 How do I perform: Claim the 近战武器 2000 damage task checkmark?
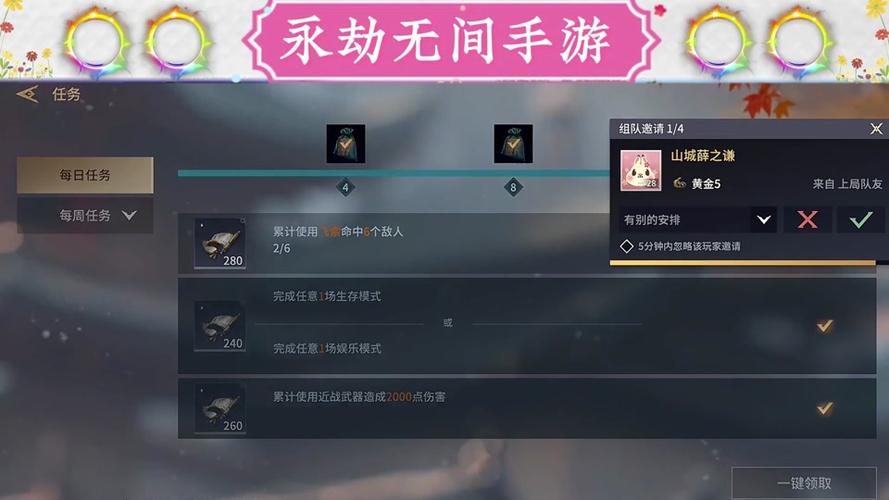click(x=824, y=408)
